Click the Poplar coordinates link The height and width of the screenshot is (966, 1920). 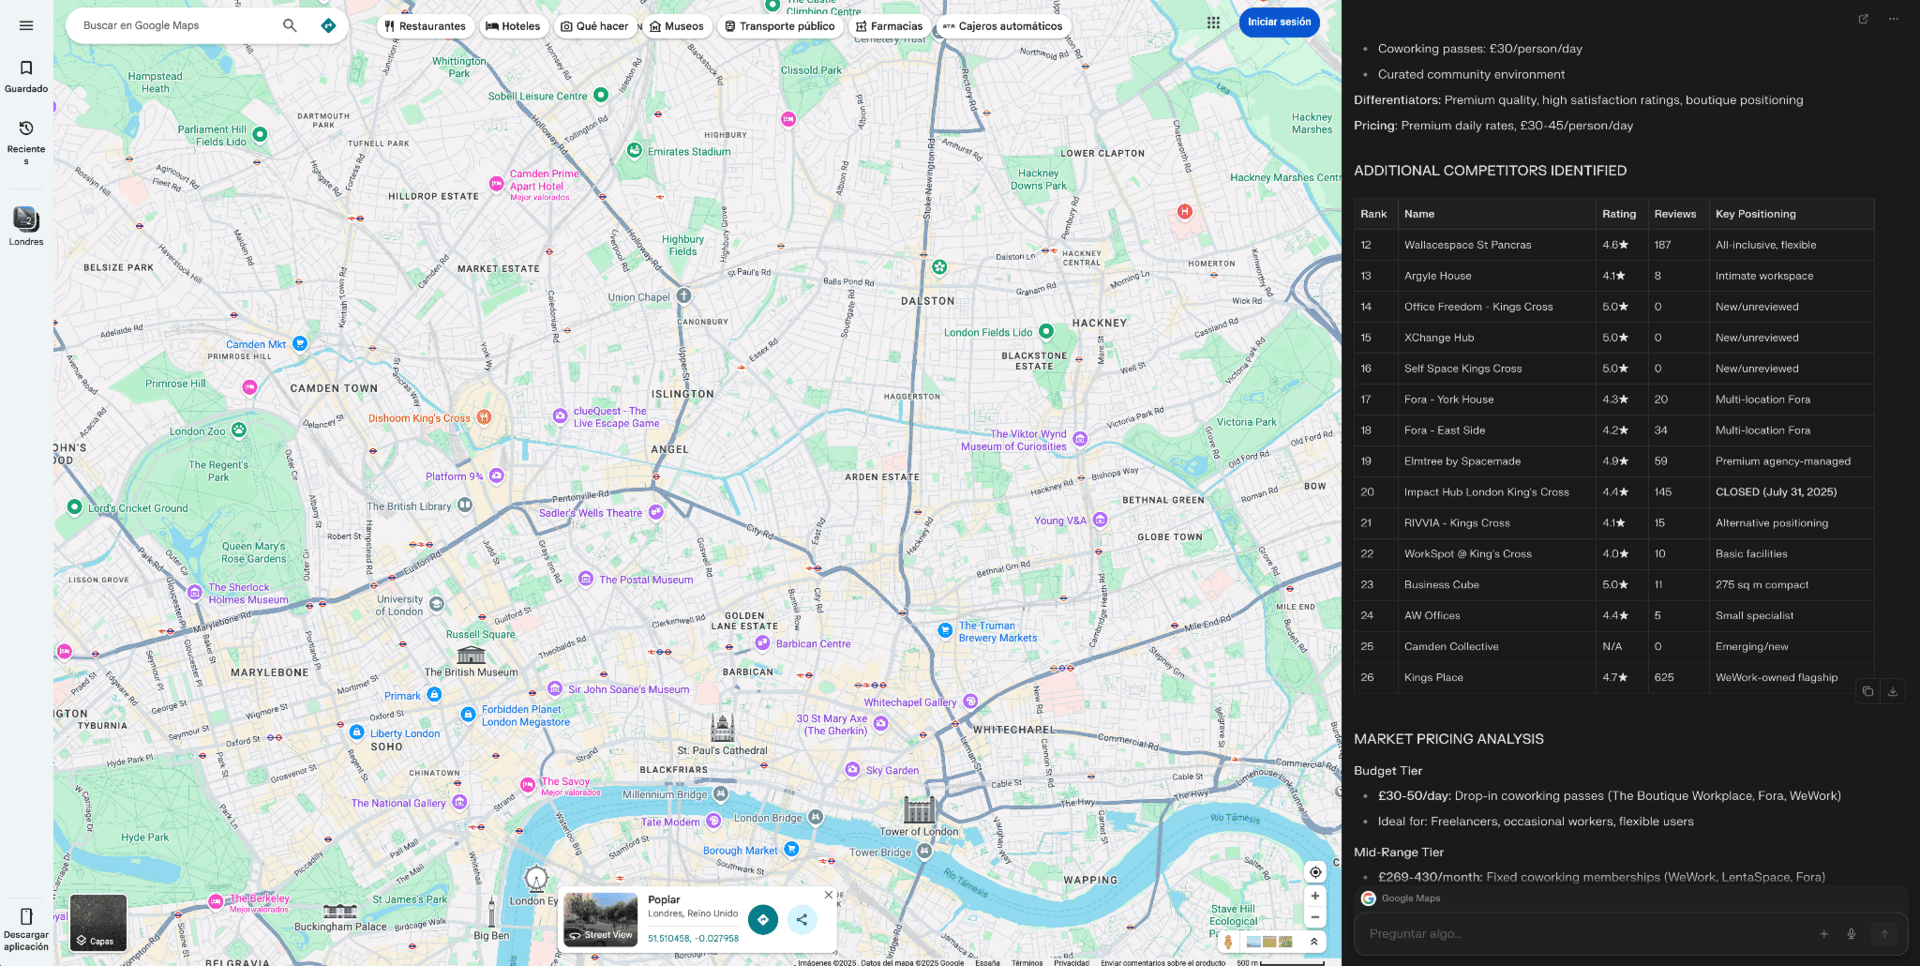tap(693, 938)
